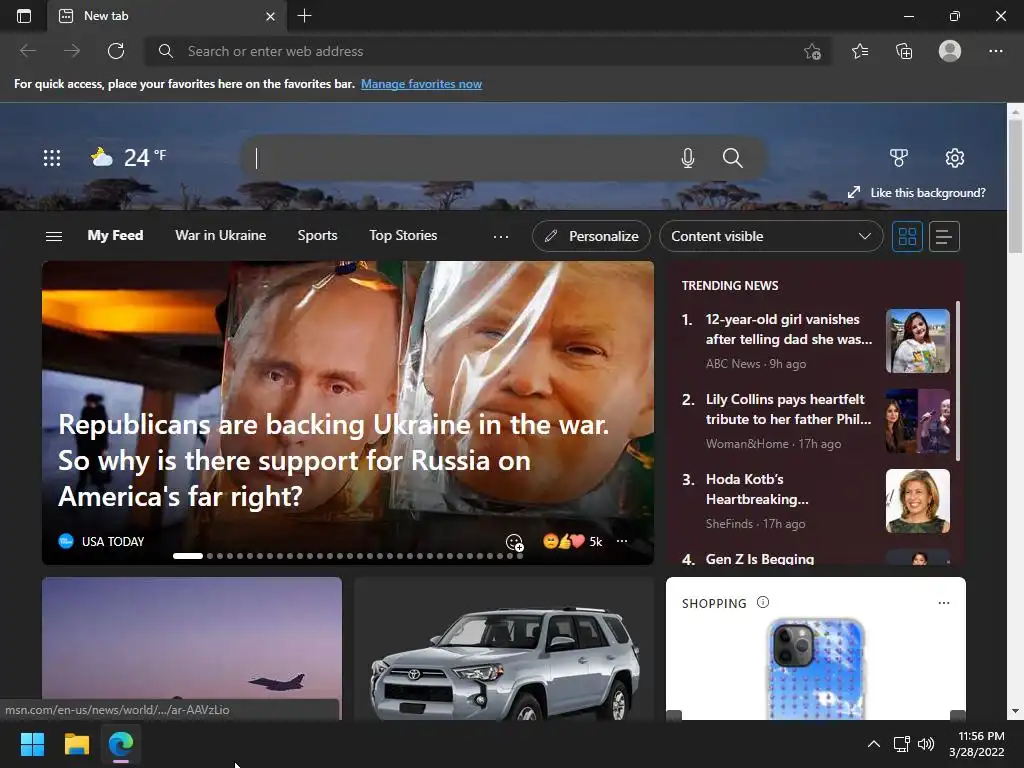Open the Windows Start menu
The width and height of the screenshot is (1024, 768).
tap(32, 744)
